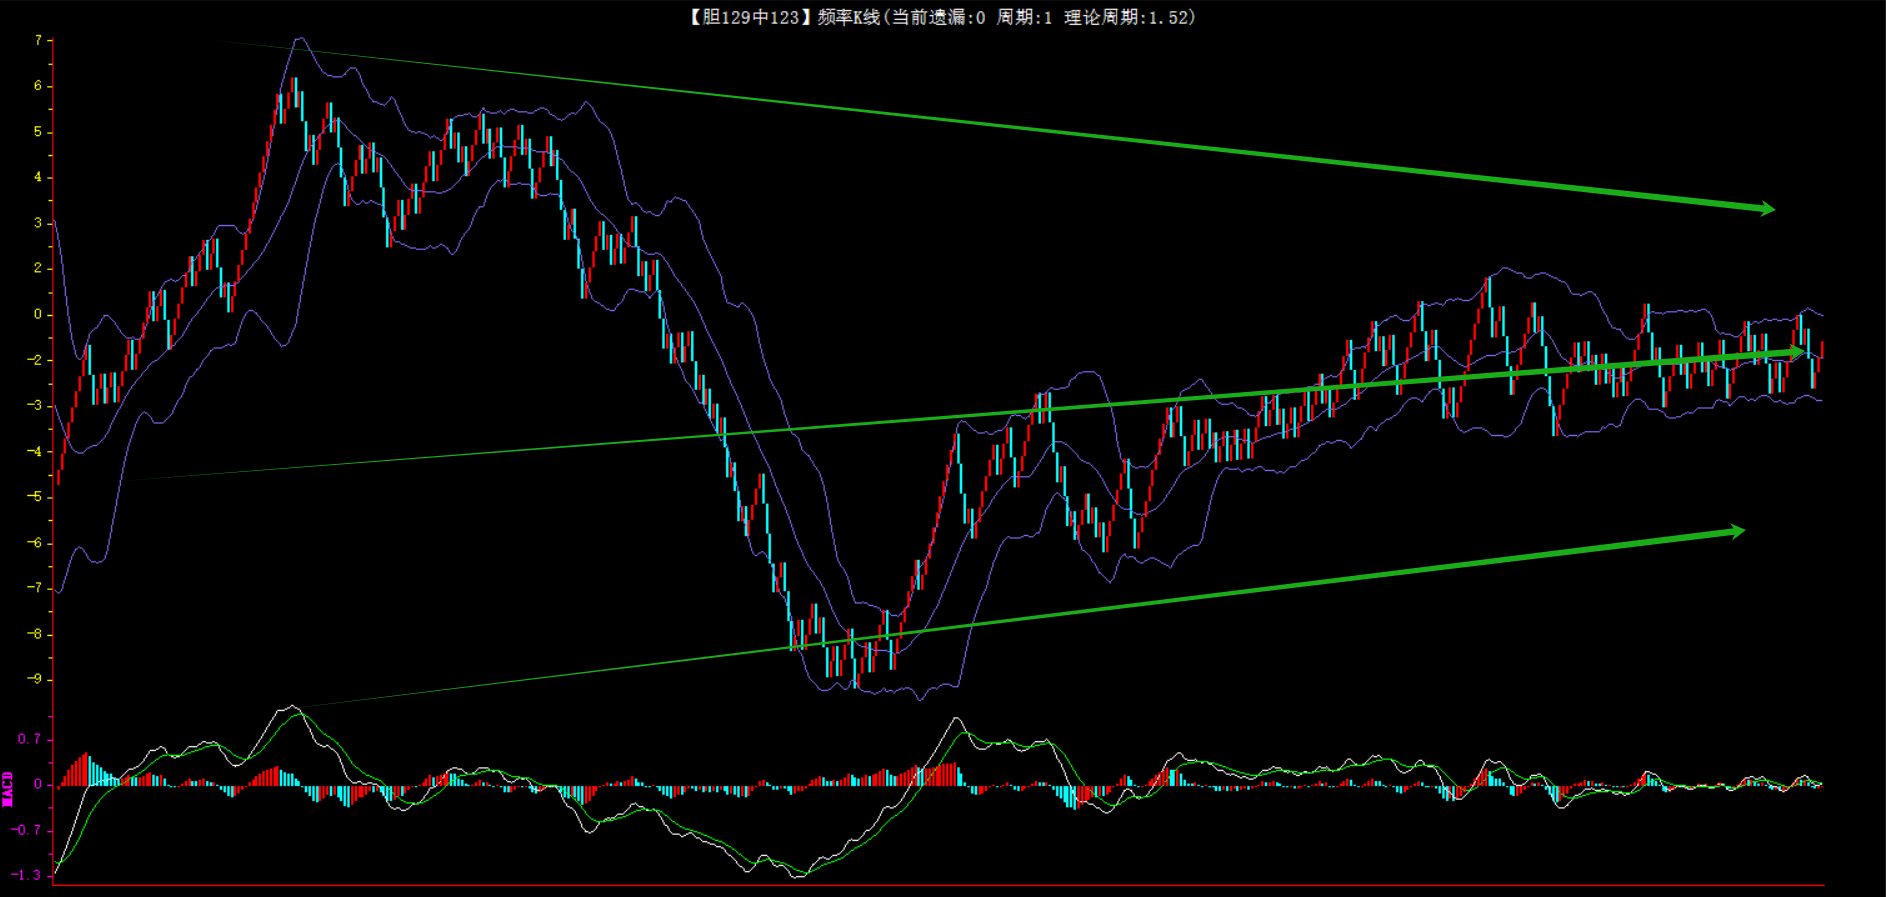Viewport: 1886px width, 897px height.
Task: Click the 当前遗漏:0 text in title
Action: coord(939,17)
